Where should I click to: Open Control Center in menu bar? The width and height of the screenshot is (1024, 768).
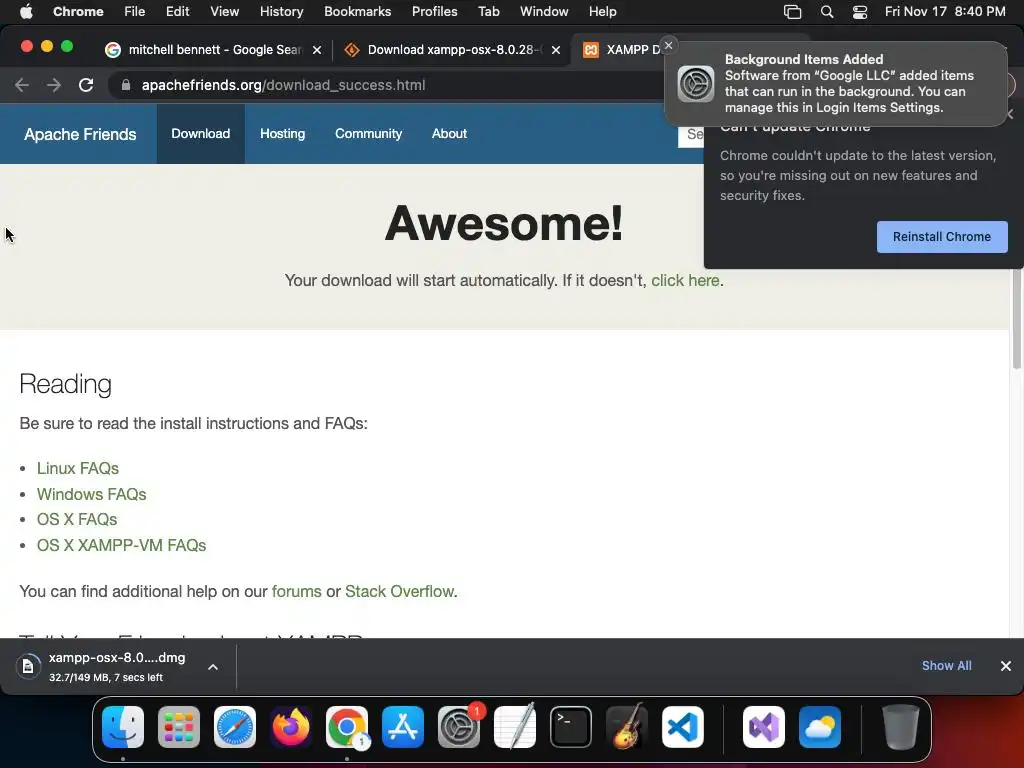click(860, 11)
